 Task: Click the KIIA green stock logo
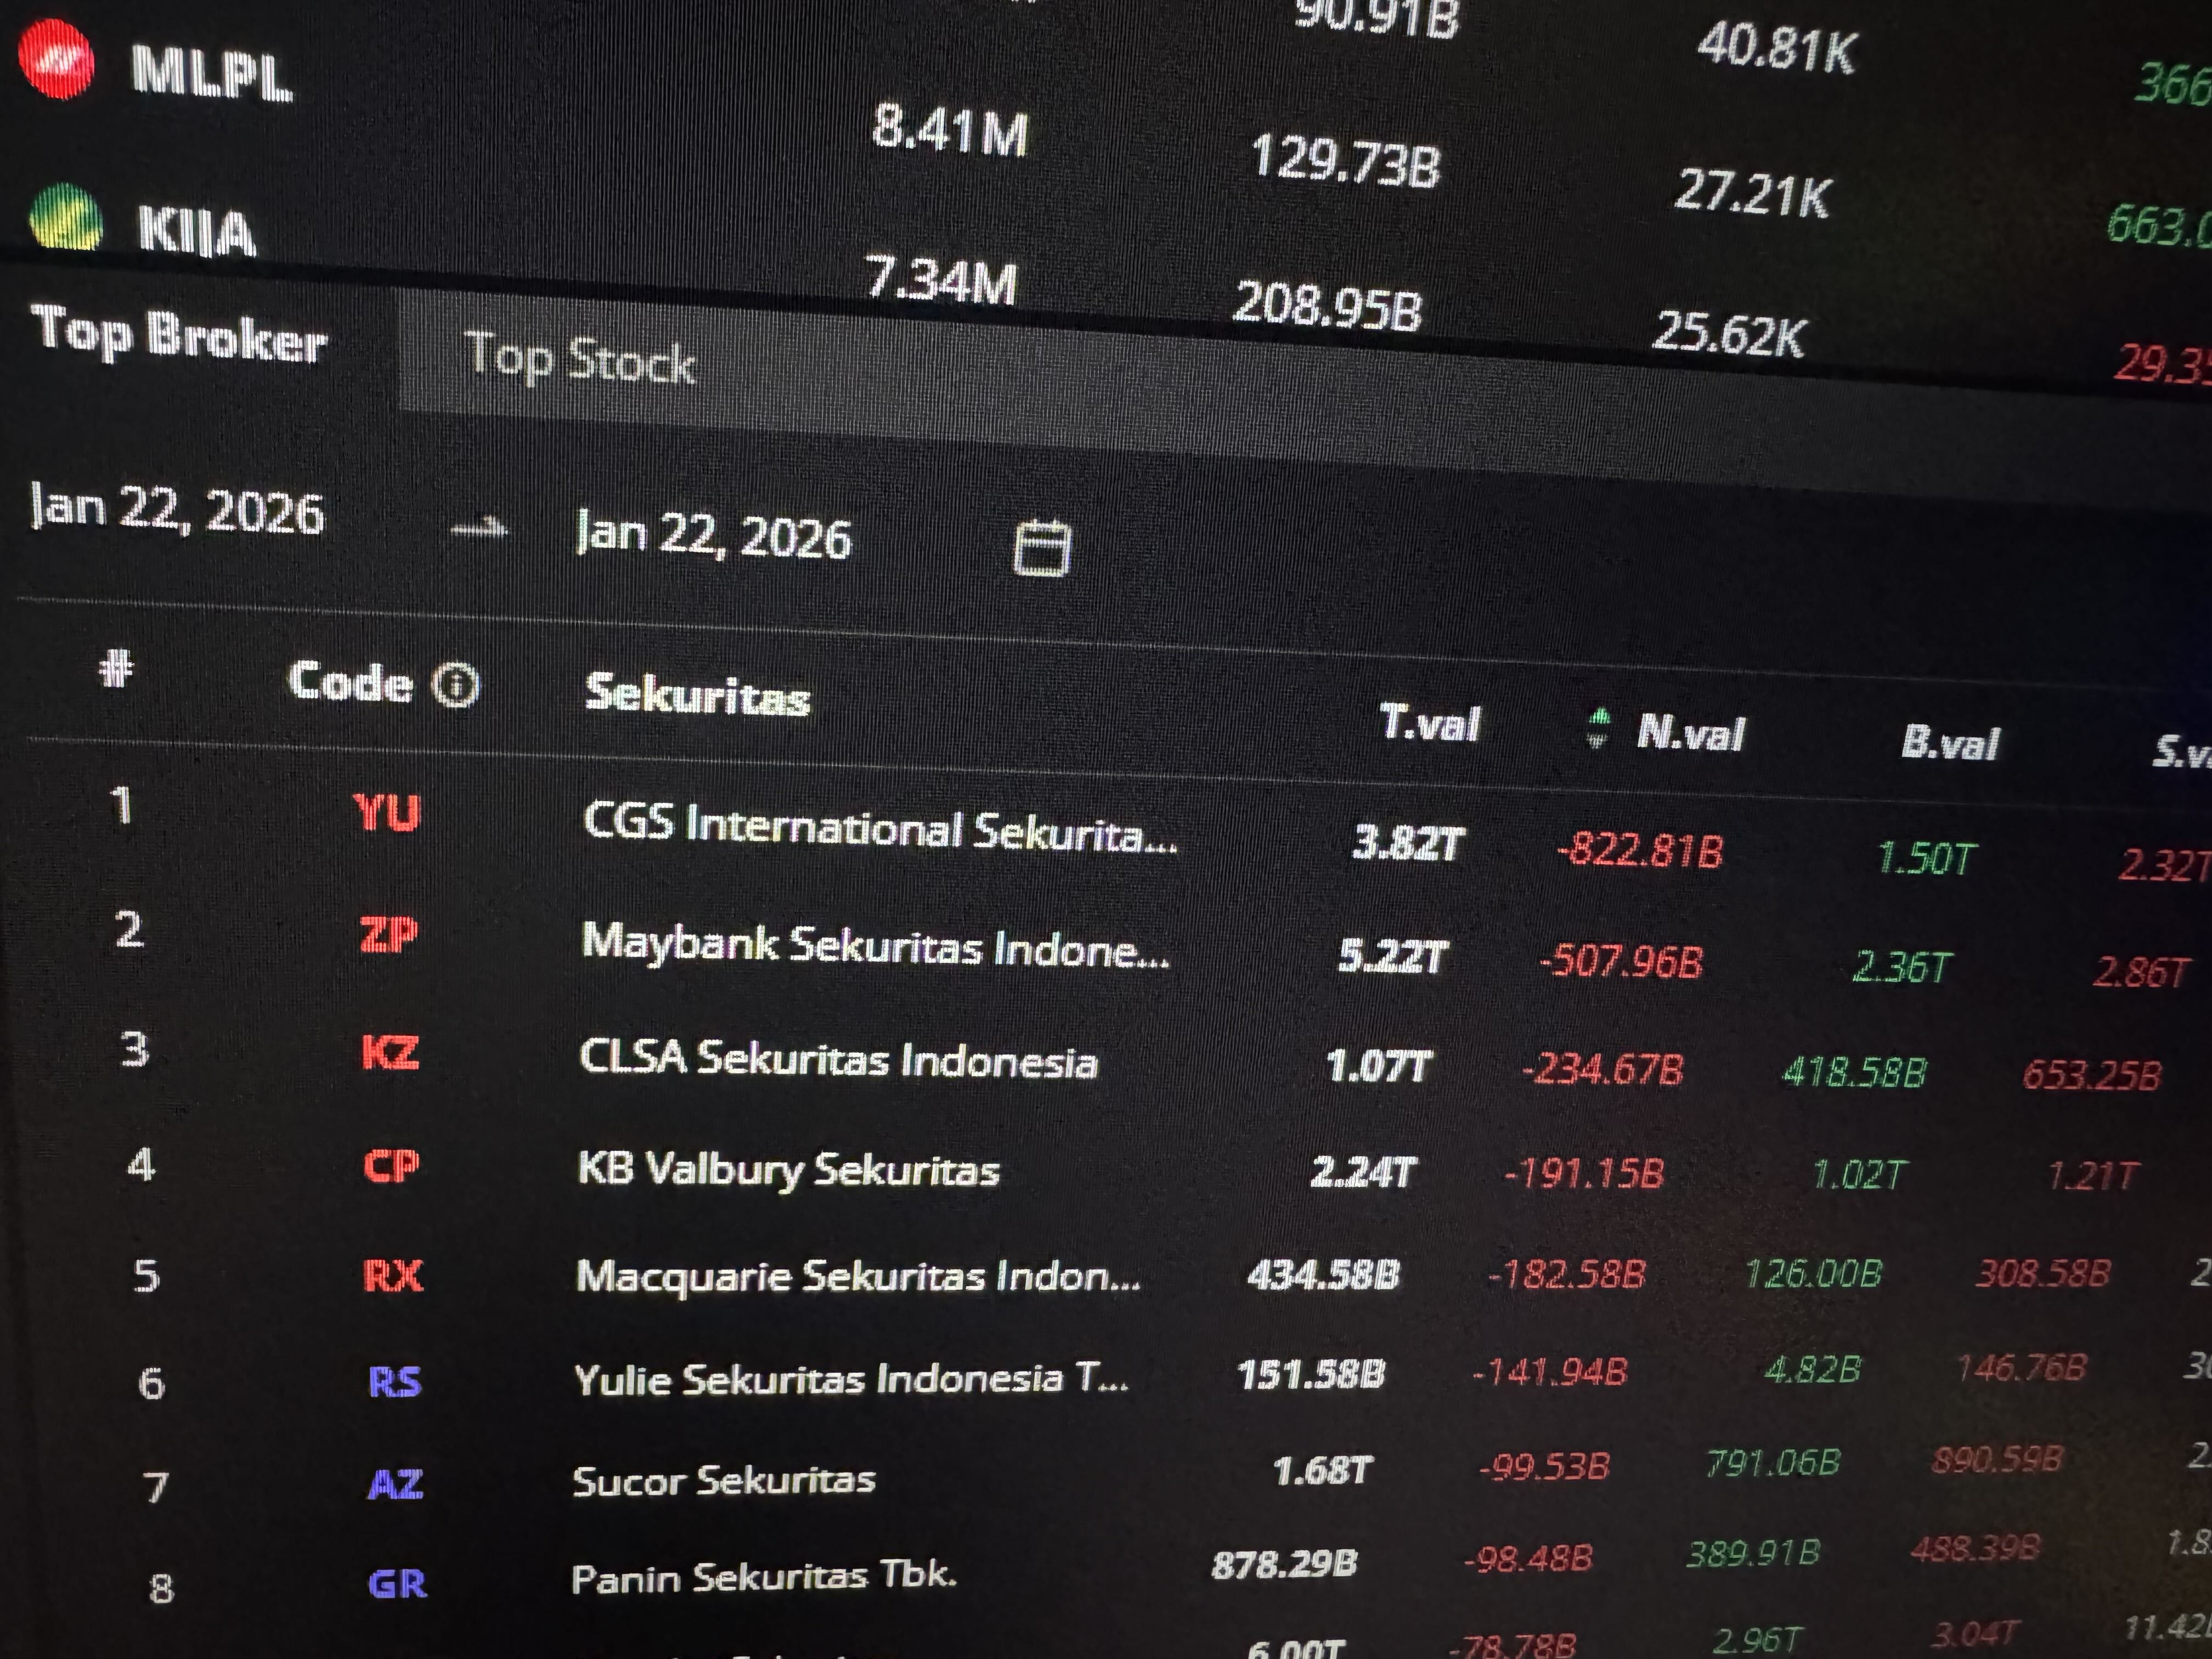click(x=66, y=217)
